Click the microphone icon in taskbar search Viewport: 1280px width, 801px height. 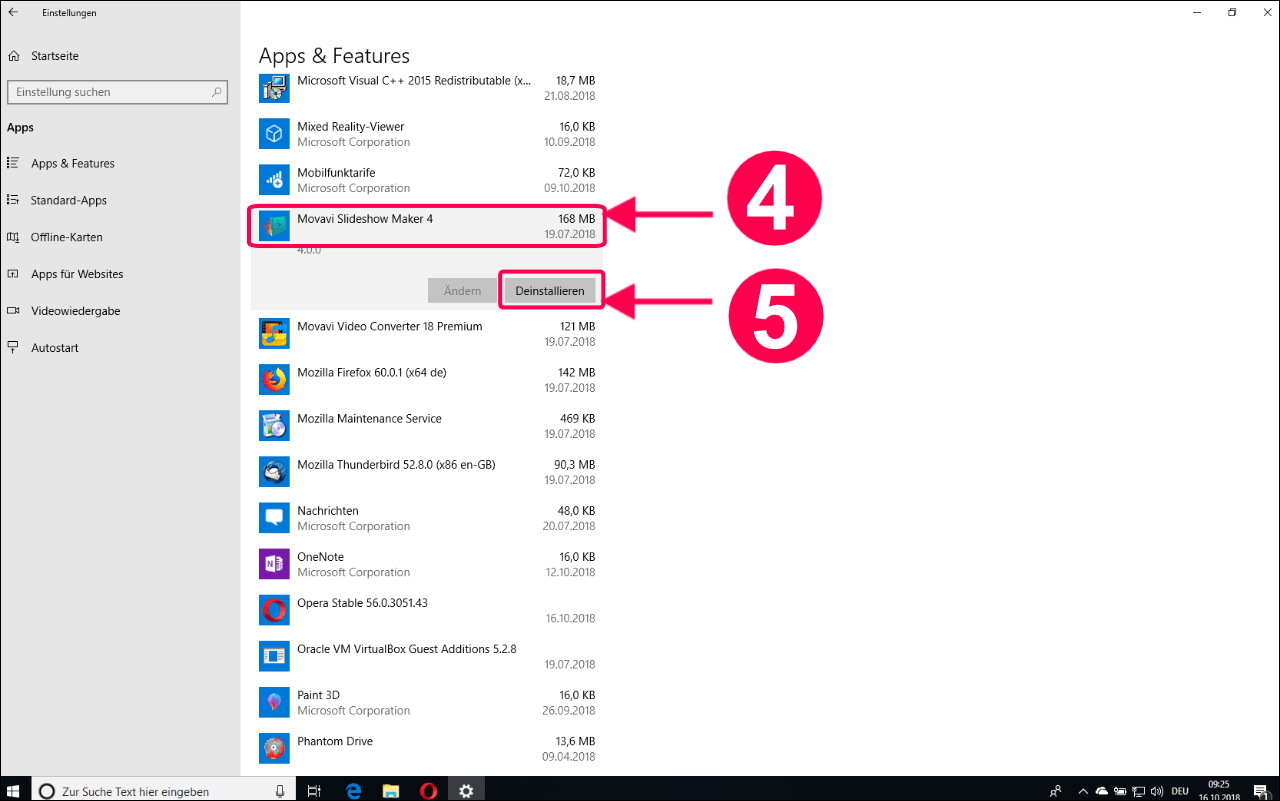click(280, 791)
